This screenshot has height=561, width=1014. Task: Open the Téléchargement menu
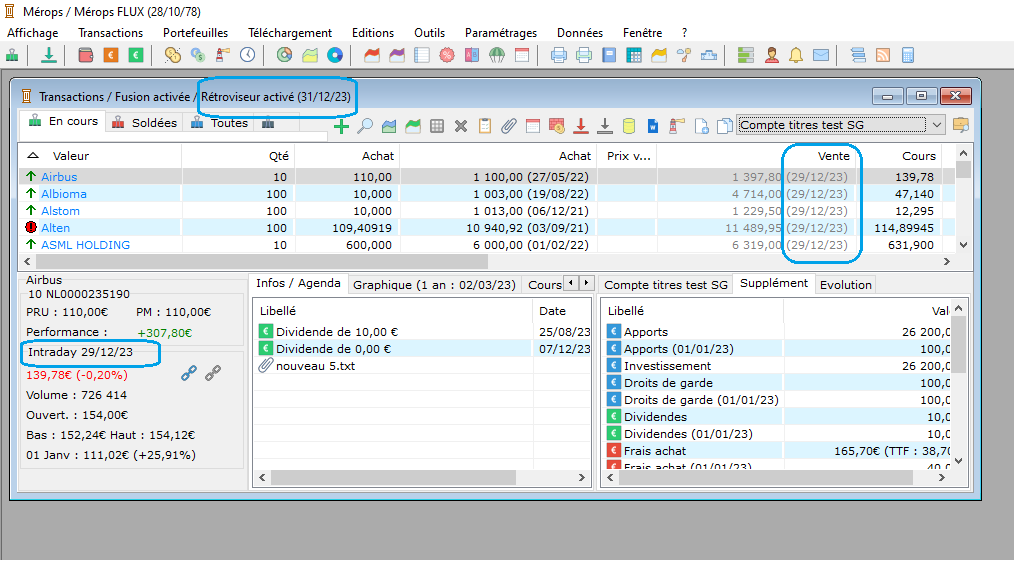[290, 33]
